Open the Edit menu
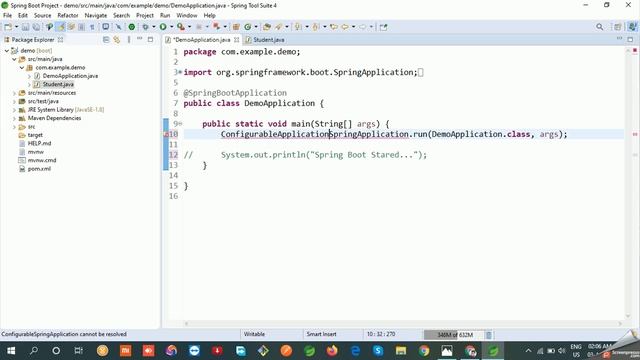The image size is (640, 360). [23, 16]
